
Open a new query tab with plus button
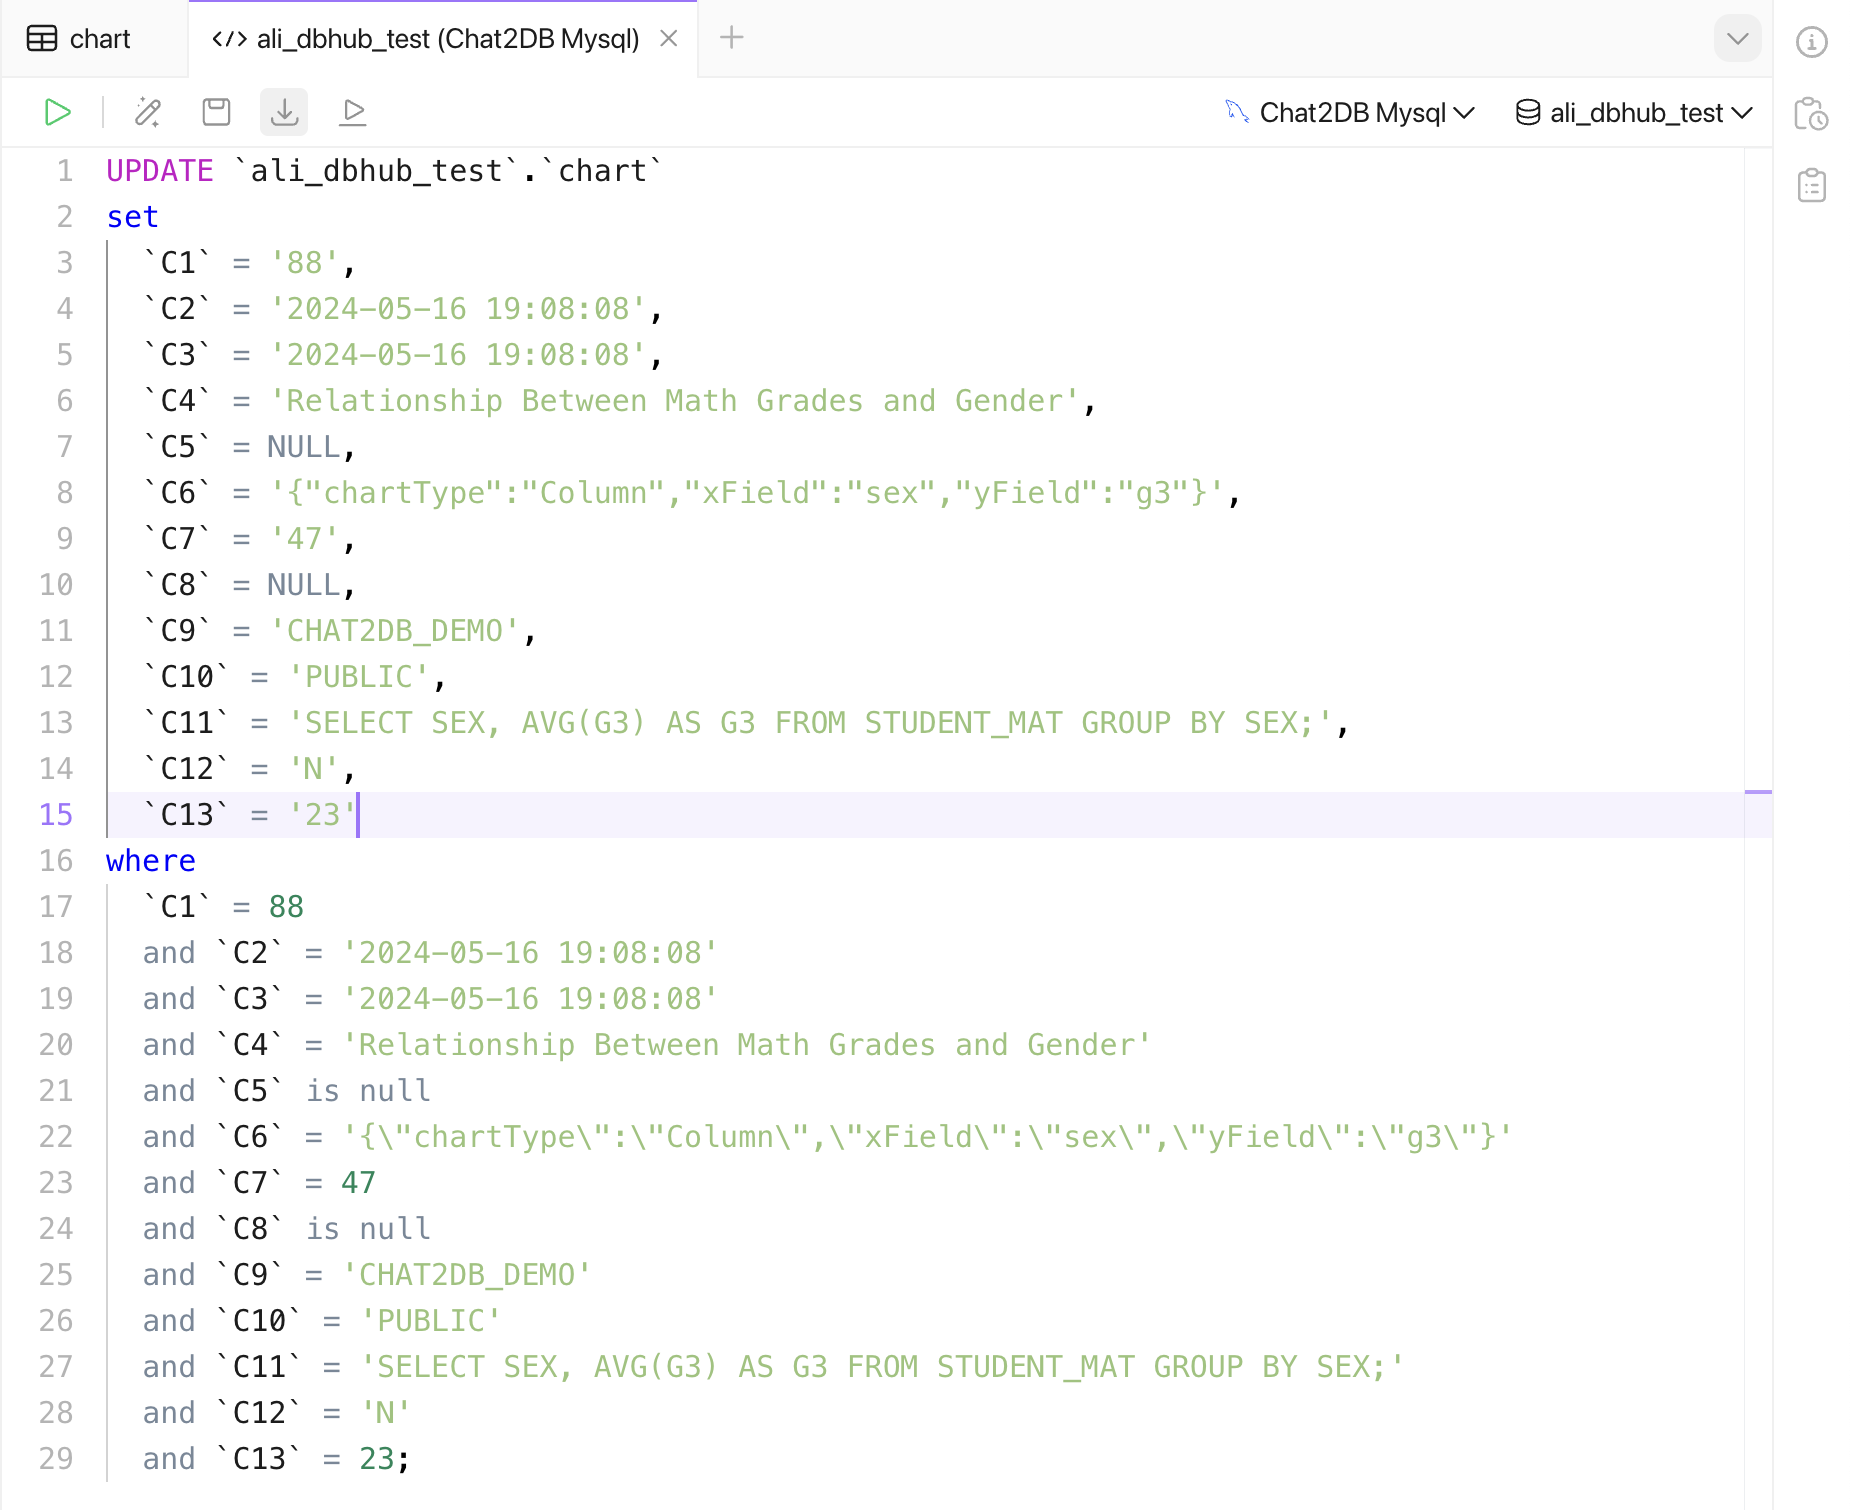pyautogui.click(x=732, y=37)
